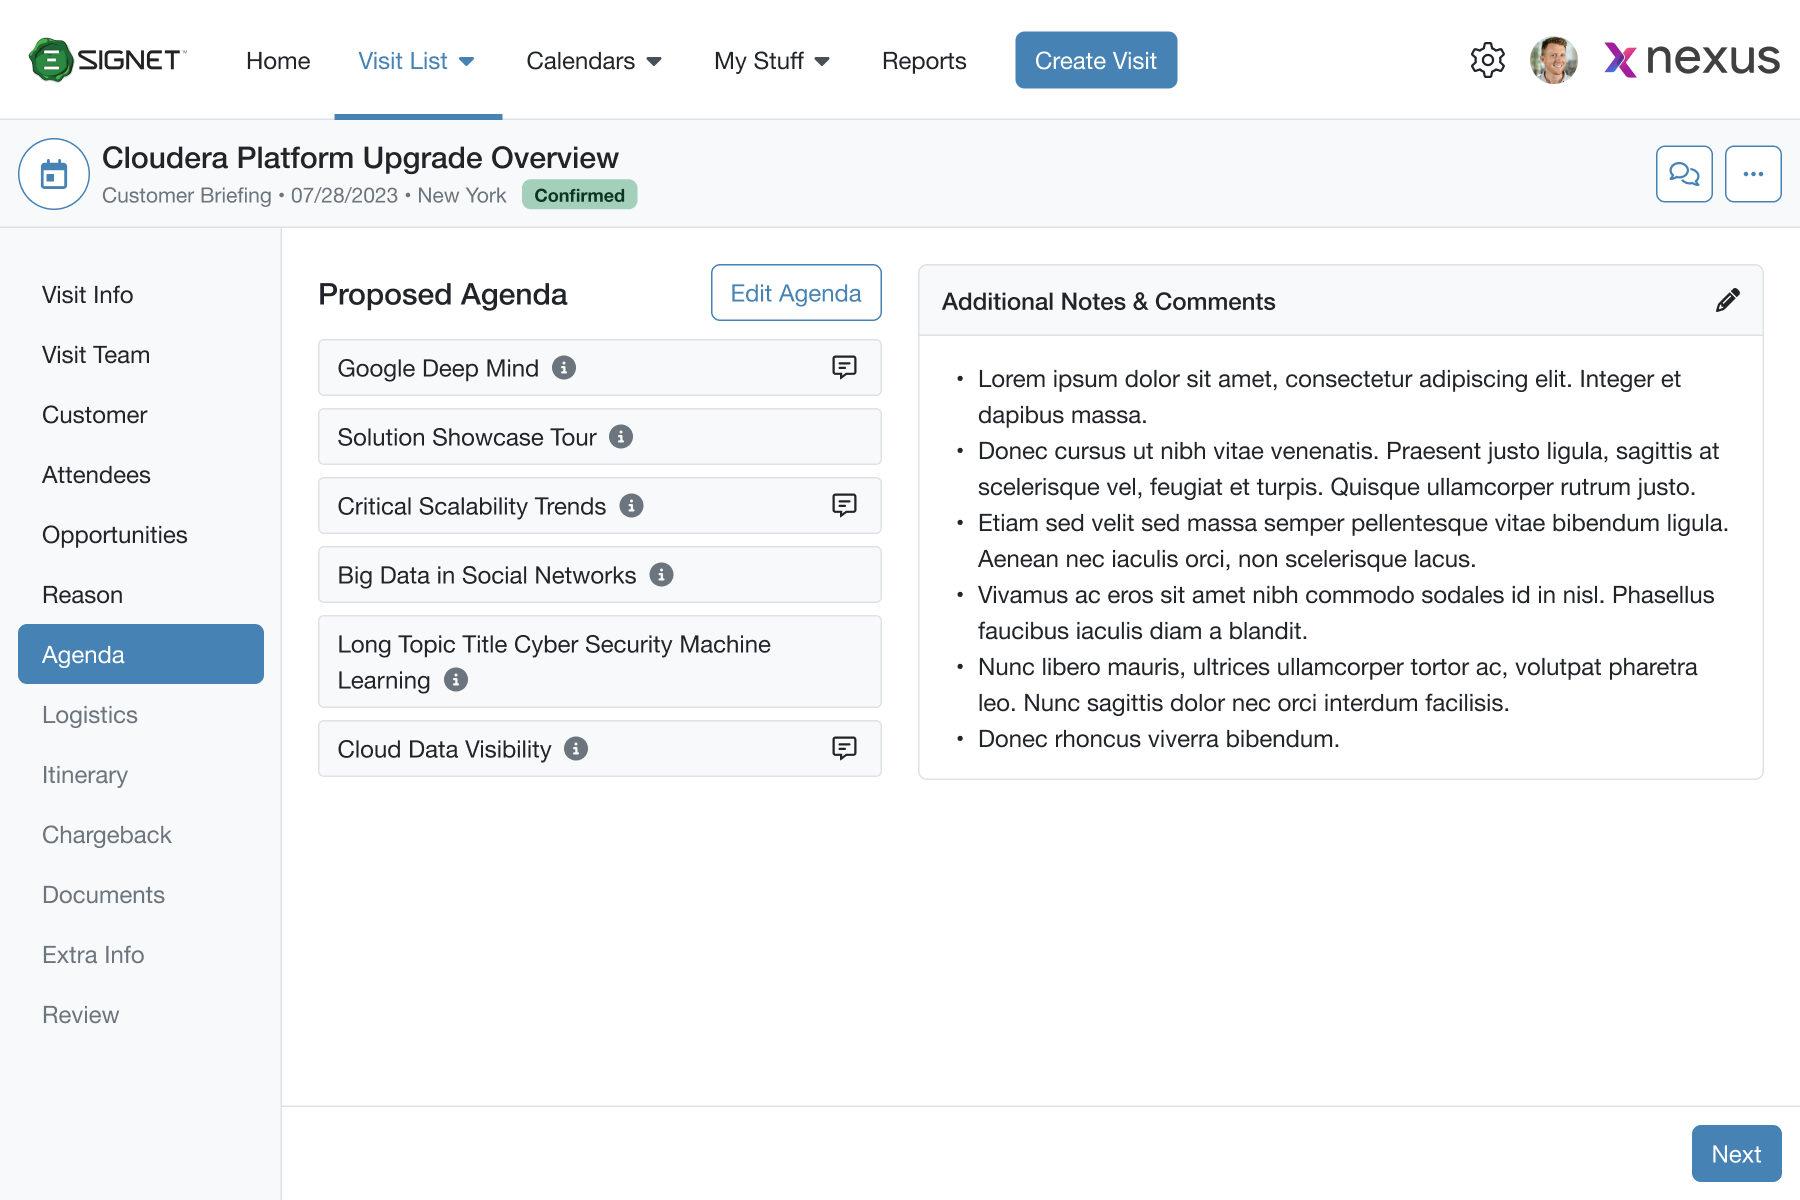The image size is (1800, 1200).
Task: Click the Cloudera Platform Upgrade Overview title
Action: [x=360, y=158]
